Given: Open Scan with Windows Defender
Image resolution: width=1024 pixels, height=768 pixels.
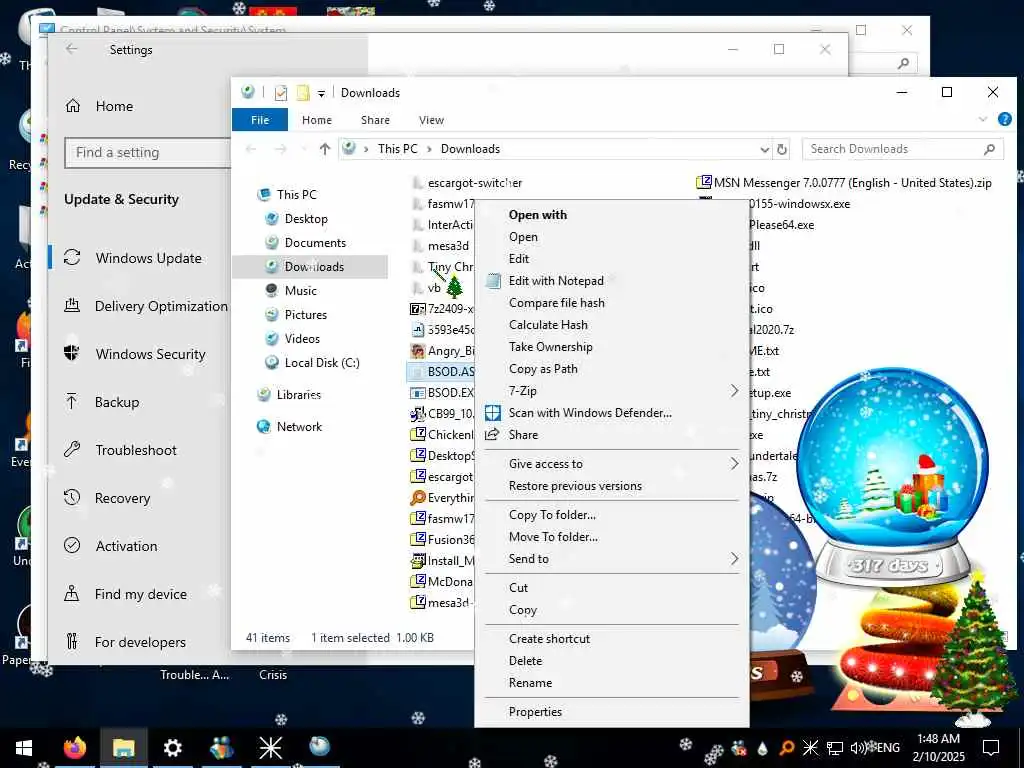Looking at the screenshot, I should point(589,413).
